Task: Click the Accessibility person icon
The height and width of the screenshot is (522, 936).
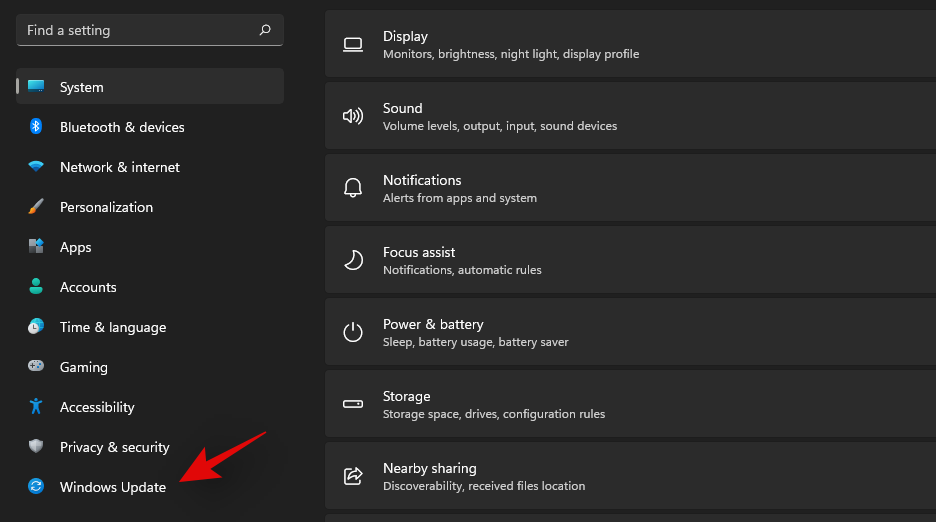Action: 36,407
